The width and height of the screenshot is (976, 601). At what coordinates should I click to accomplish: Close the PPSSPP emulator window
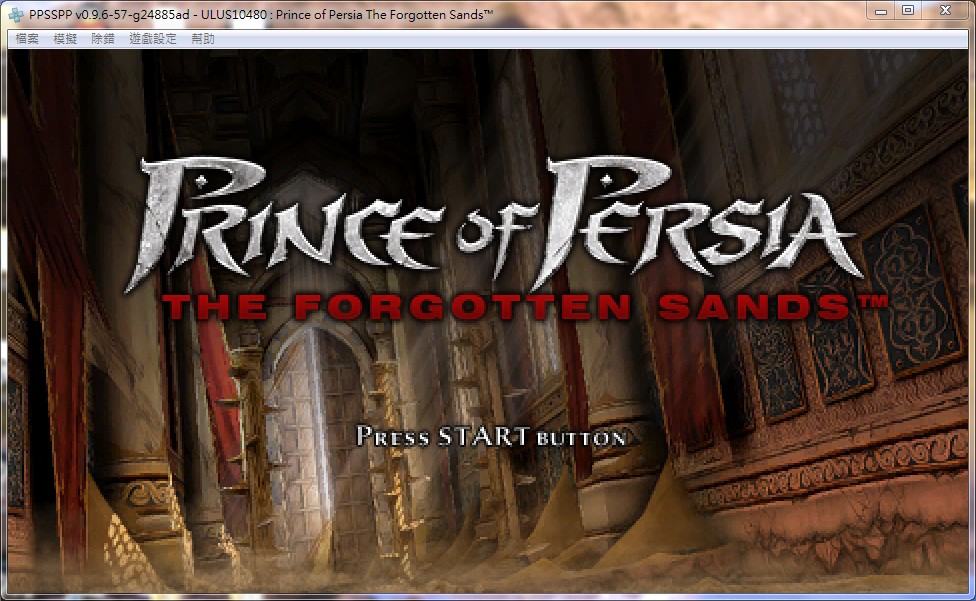[x=944, y=11]
